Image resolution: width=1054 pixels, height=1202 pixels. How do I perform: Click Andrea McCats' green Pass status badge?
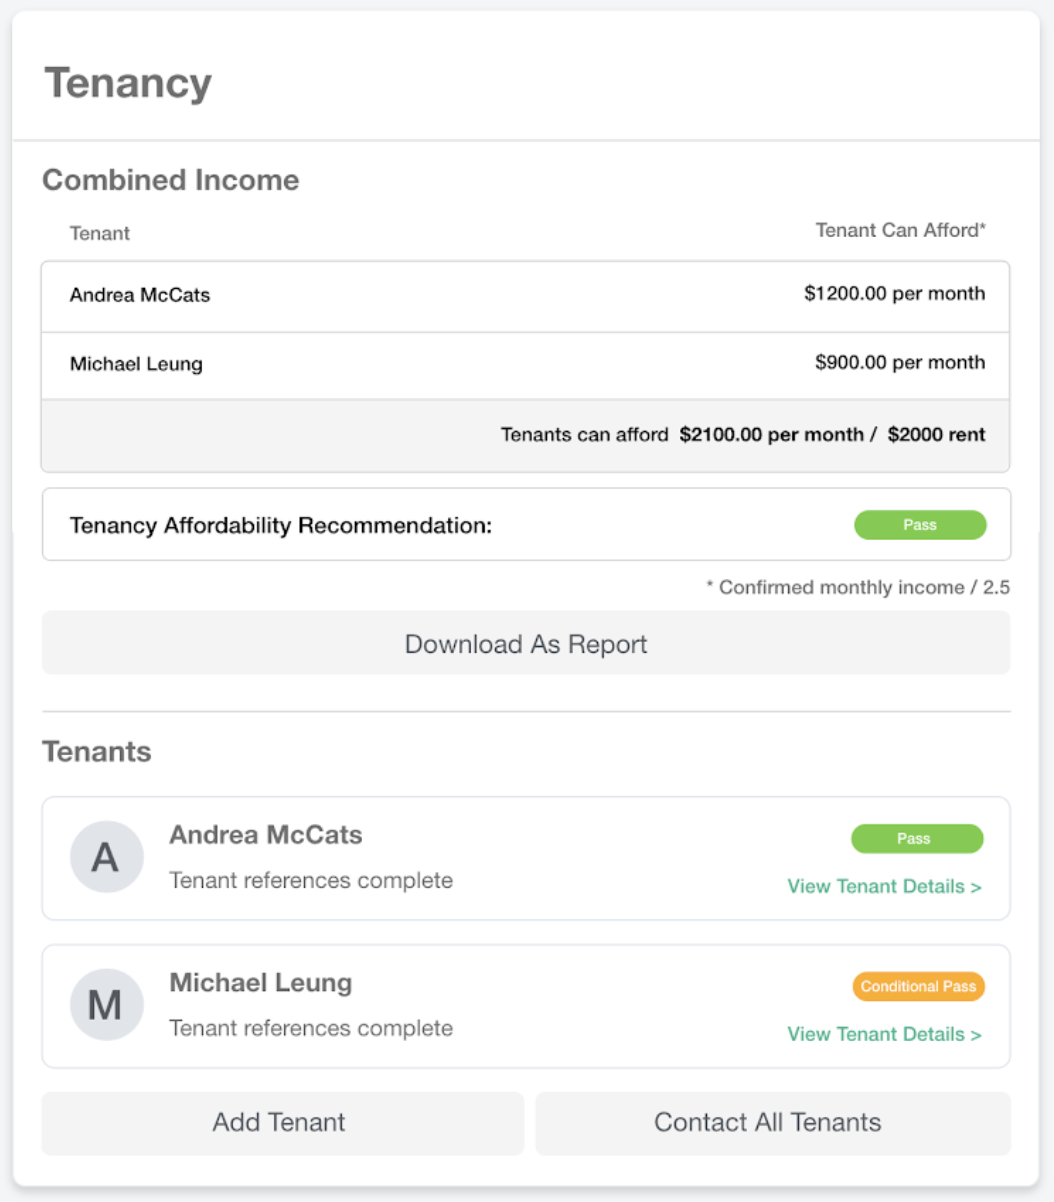[x=917, y=838]
